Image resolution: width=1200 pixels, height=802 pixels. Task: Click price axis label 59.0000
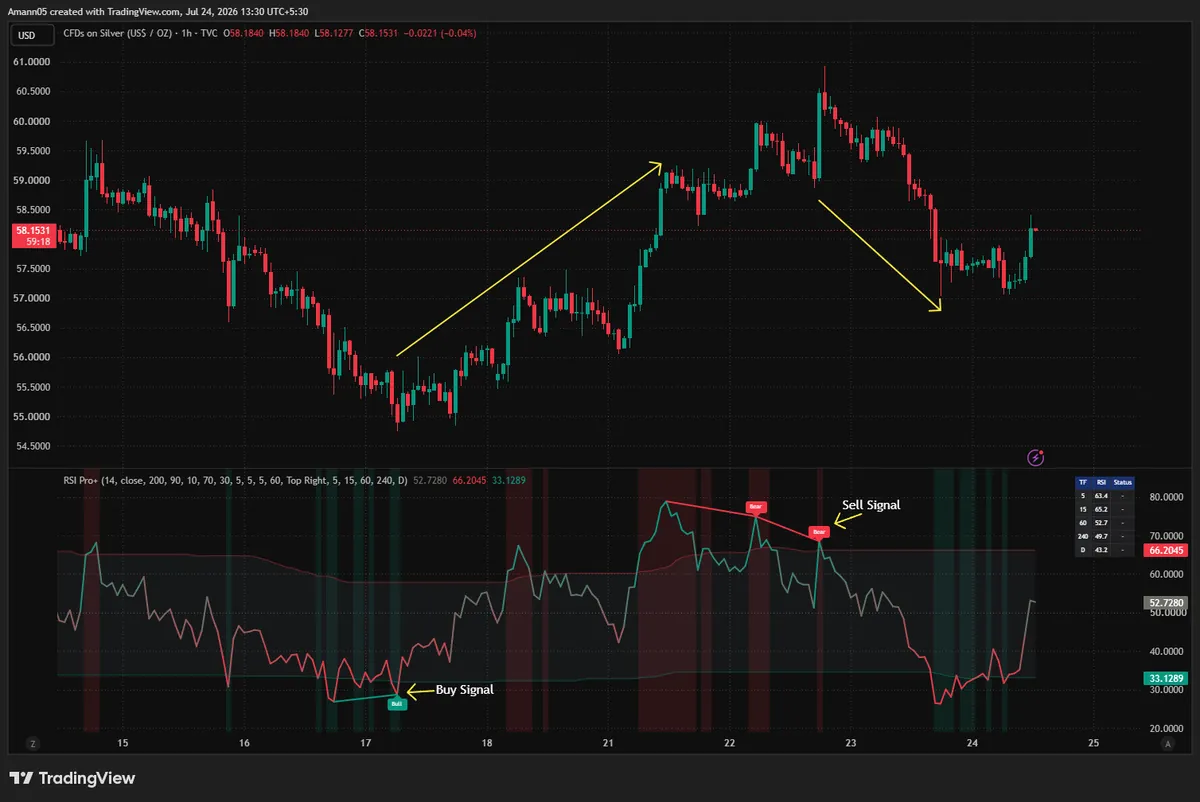[x=31, y=180]
